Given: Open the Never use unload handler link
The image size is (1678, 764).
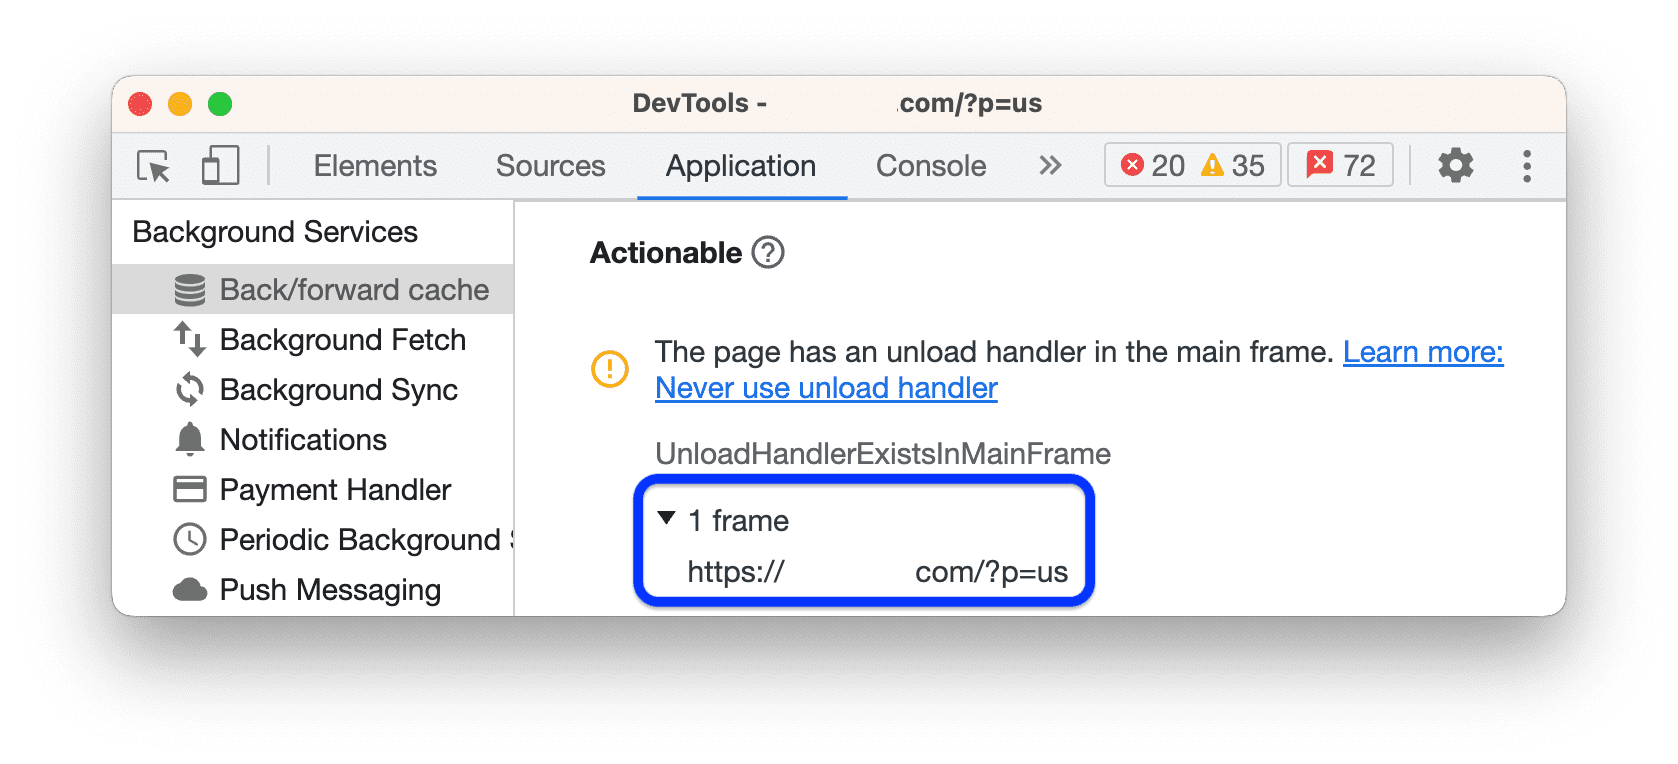Looking at the screenshot, I should coord(825,388).
